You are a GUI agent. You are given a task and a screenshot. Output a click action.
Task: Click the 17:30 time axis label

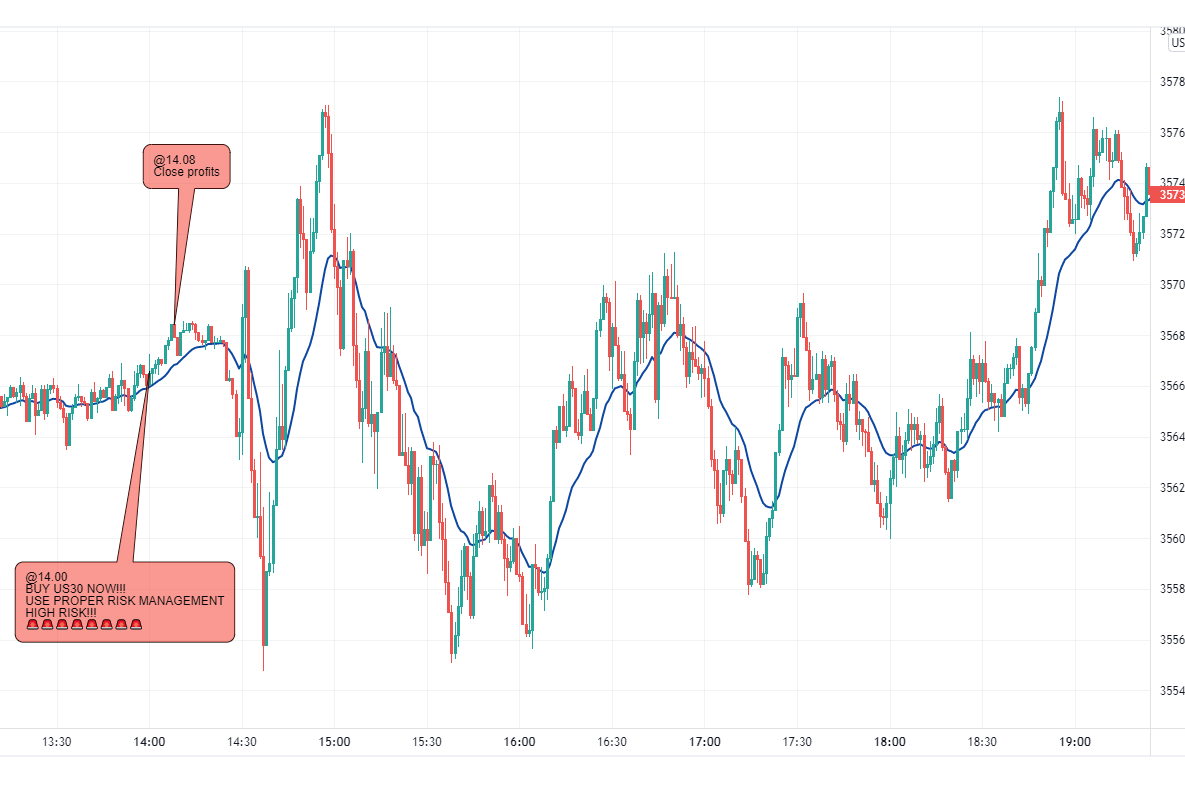pyautogui.click(x=797, y=742)
